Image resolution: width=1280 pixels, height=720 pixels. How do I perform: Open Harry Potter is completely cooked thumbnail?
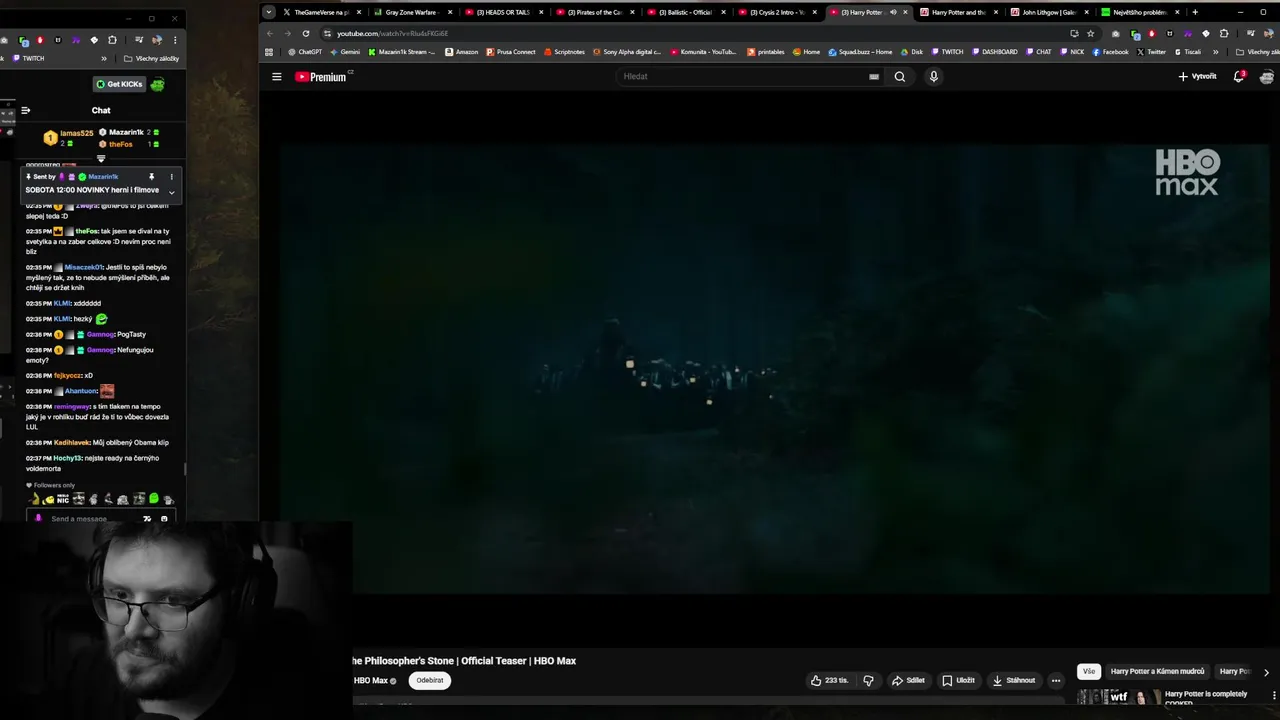click(x=1118, y=696)
